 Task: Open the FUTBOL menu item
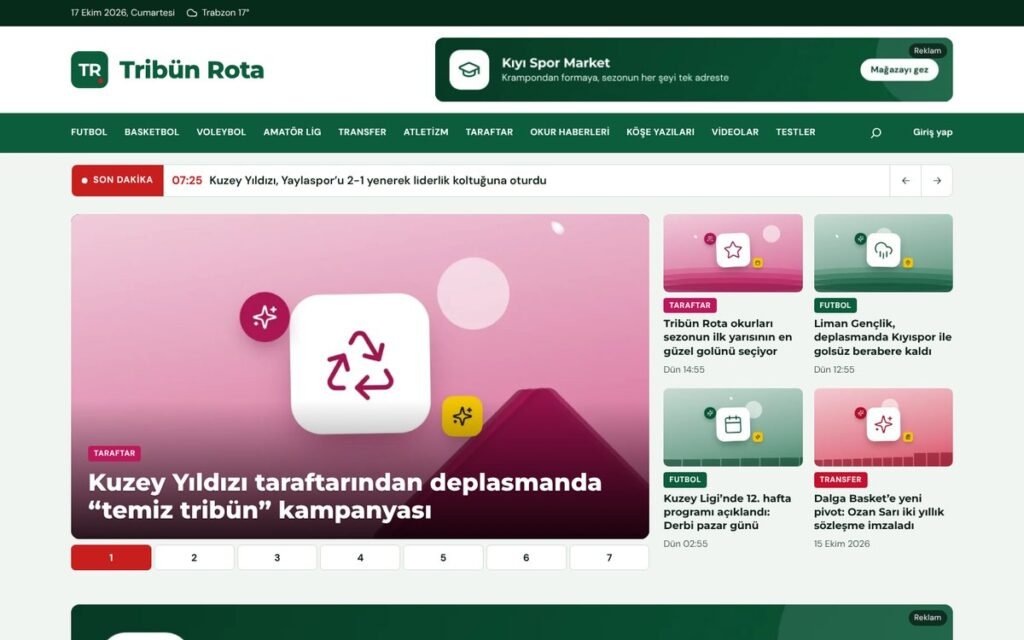coord(89,132)
